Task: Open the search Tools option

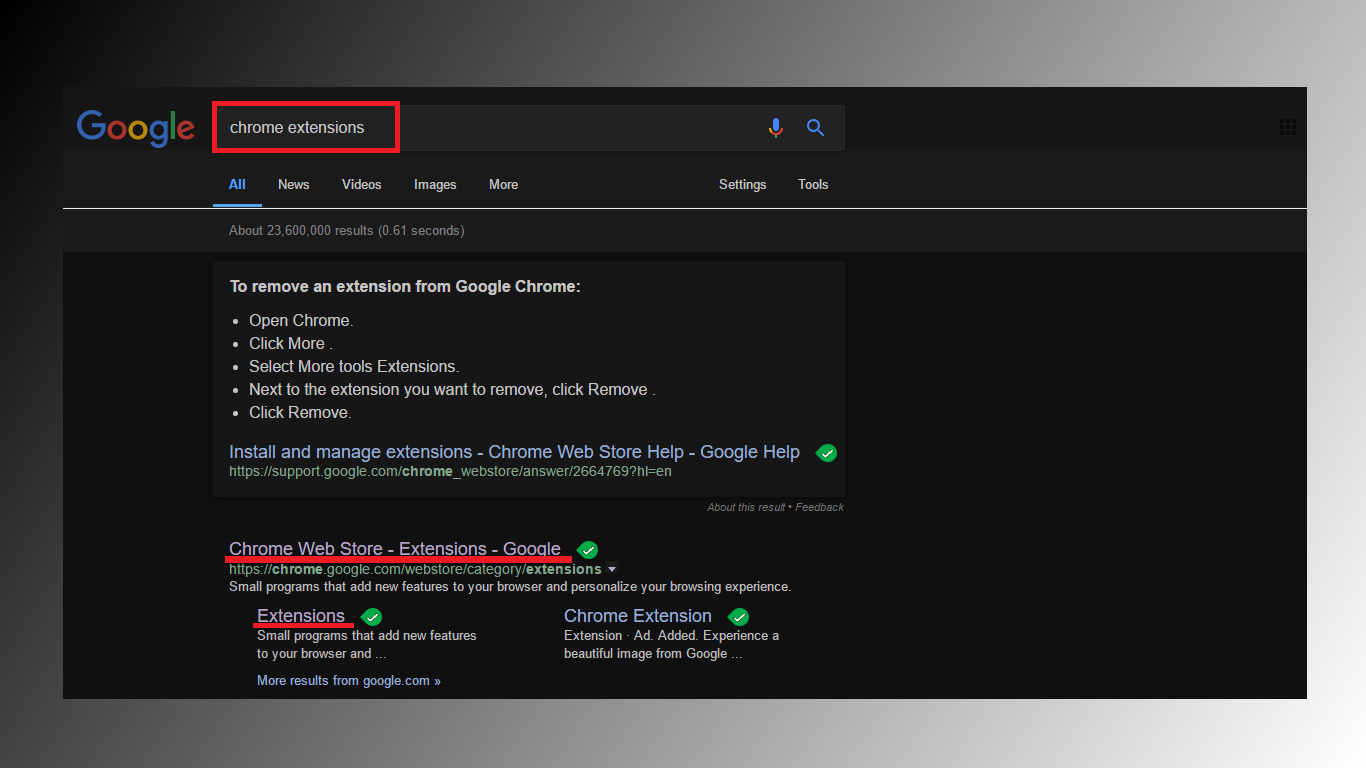Action: point(813,185)
